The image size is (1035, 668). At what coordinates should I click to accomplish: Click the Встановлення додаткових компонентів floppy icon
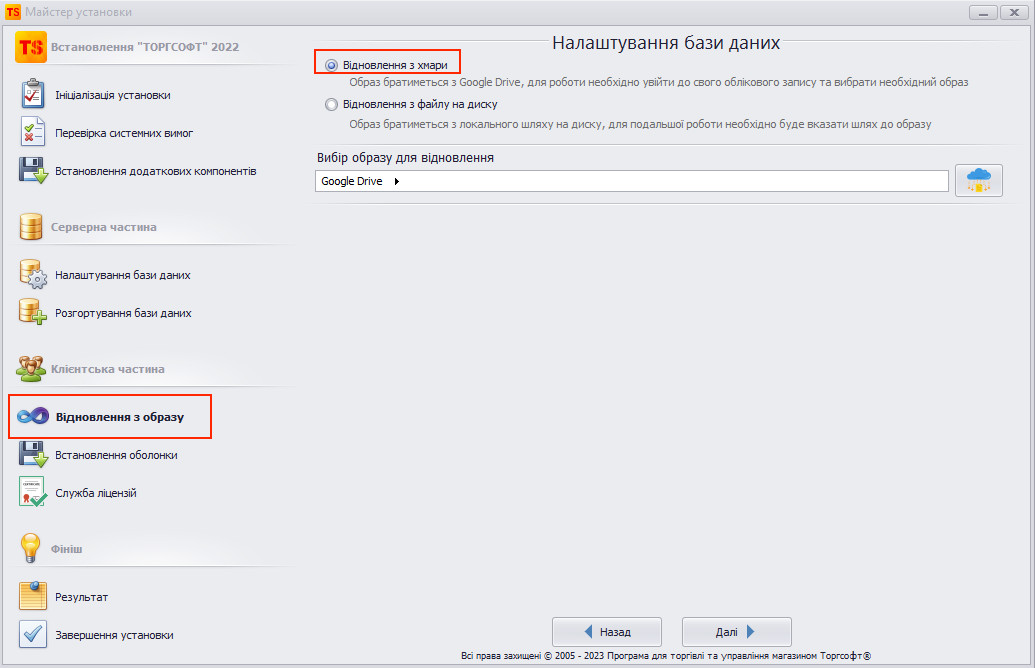tap(33, 171)
